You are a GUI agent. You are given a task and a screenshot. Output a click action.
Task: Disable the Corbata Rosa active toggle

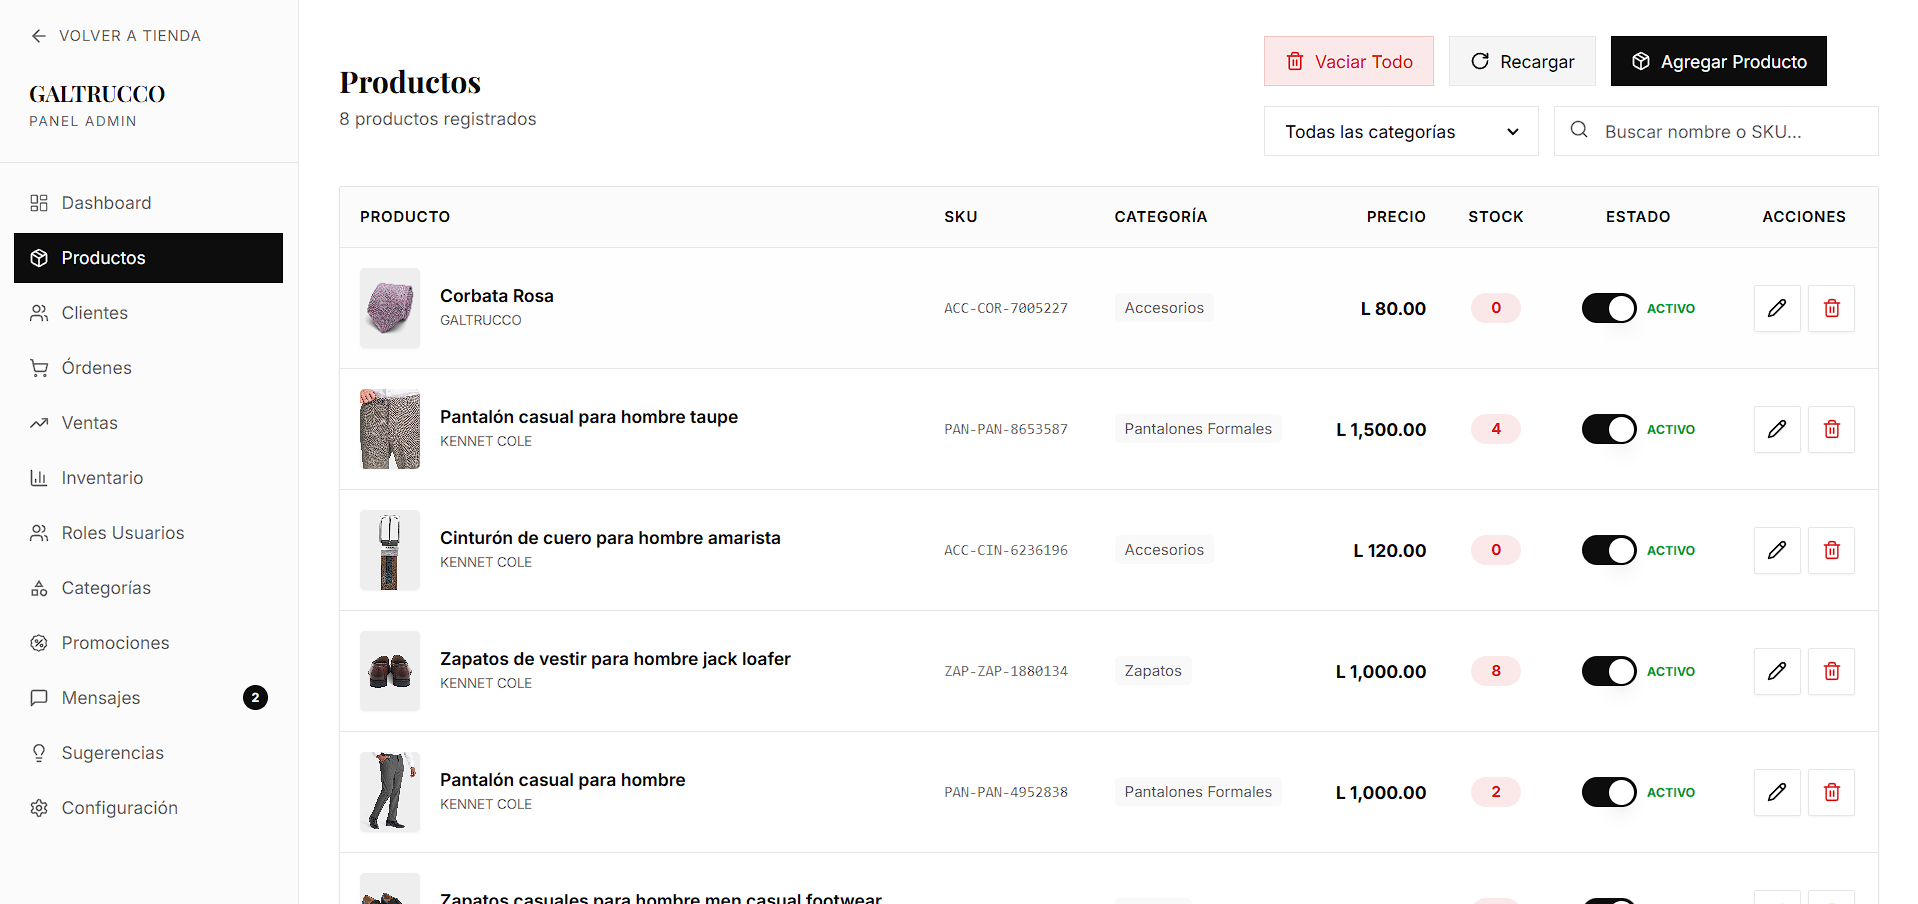click(1608, 308)
